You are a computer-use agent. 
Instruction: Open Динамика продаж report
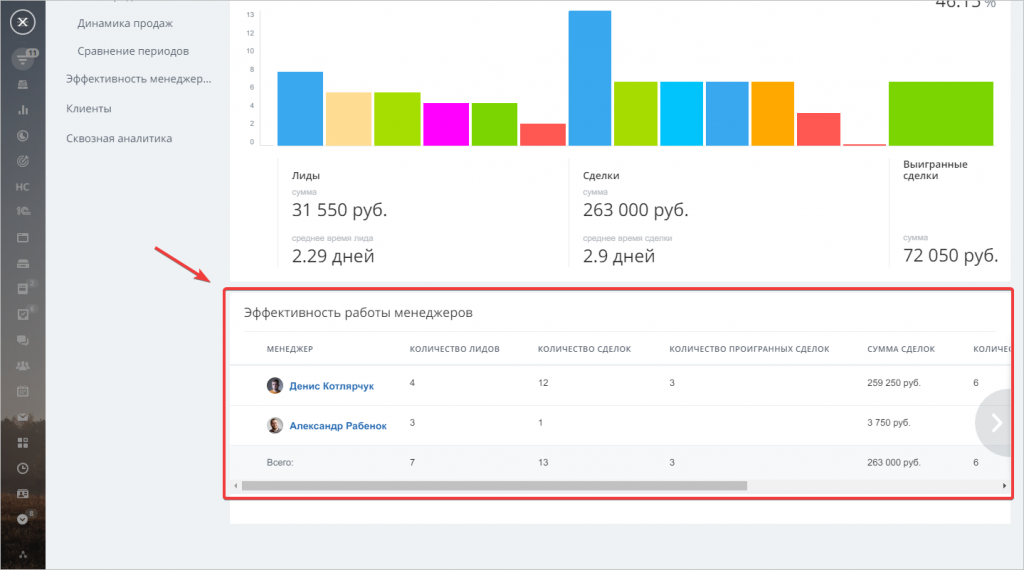point(124,22)
